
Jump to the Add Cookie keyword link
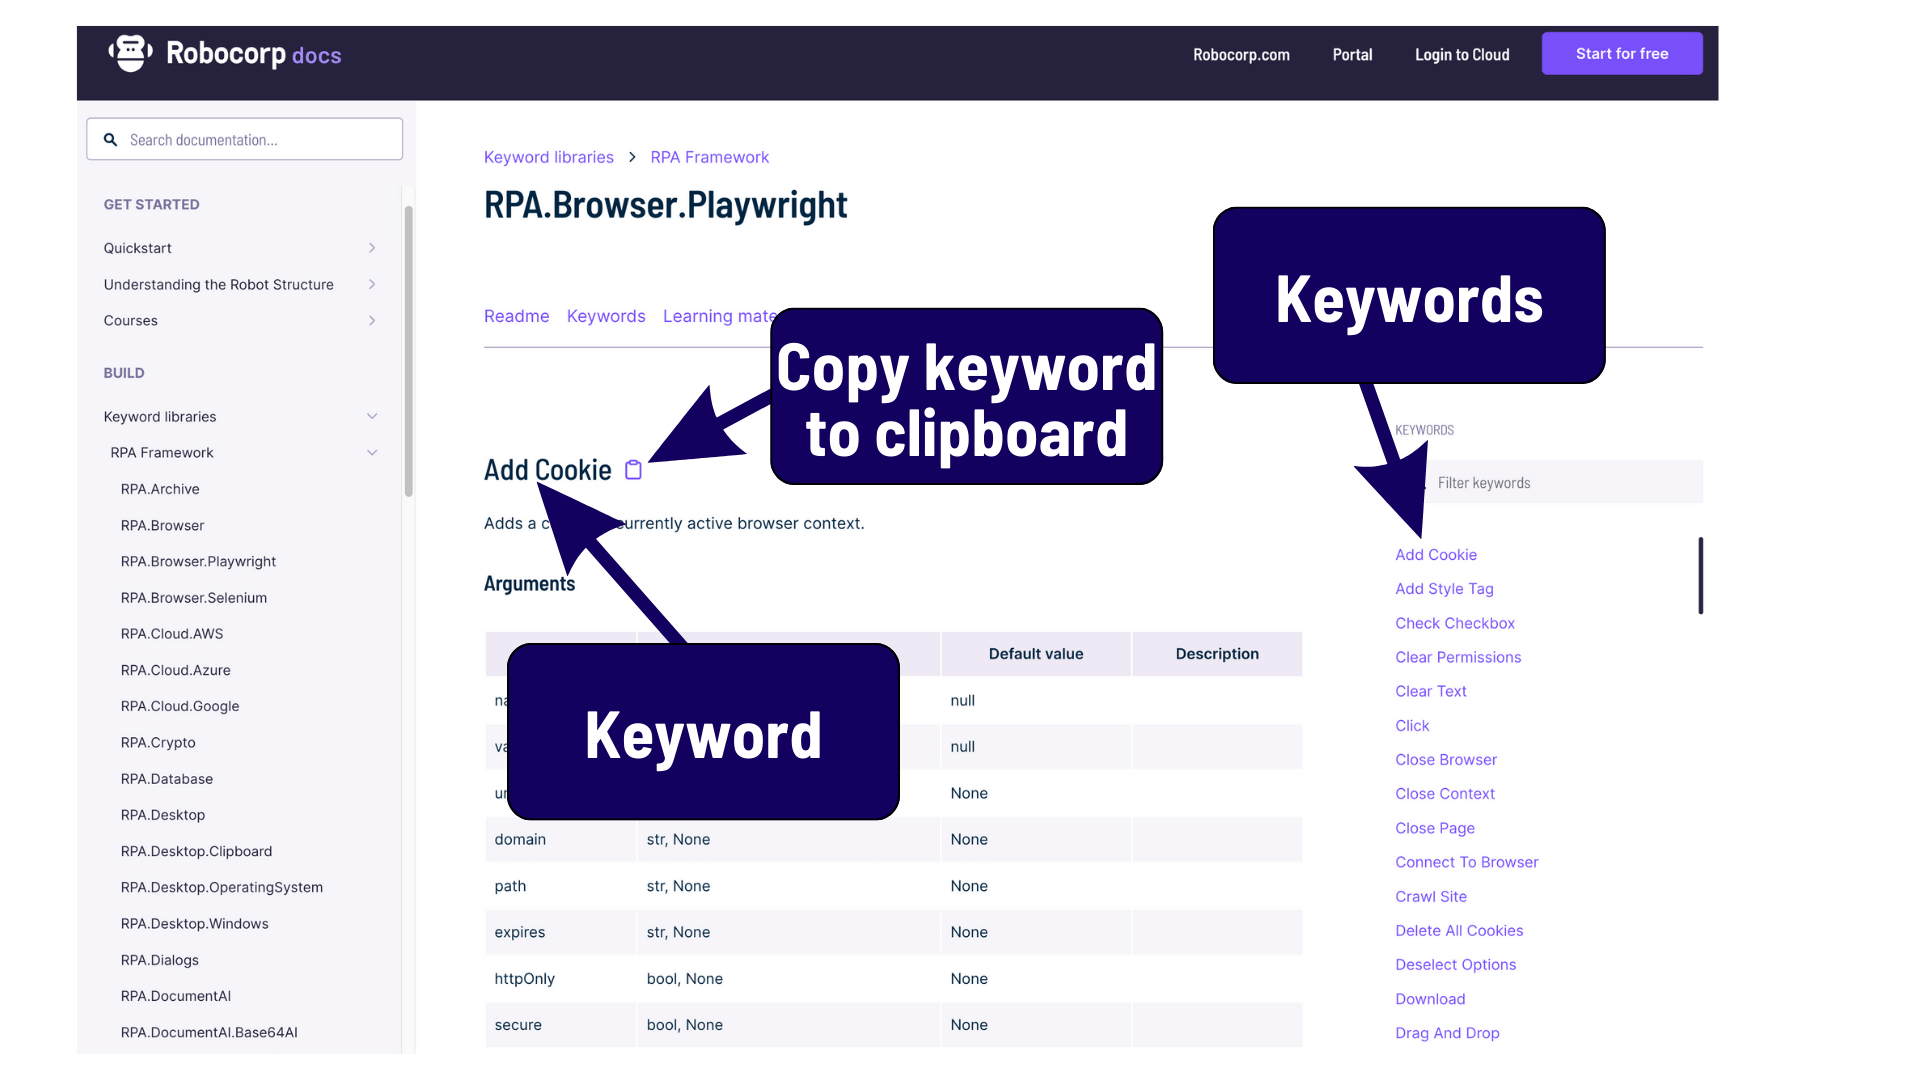[x=1436, y=555]
